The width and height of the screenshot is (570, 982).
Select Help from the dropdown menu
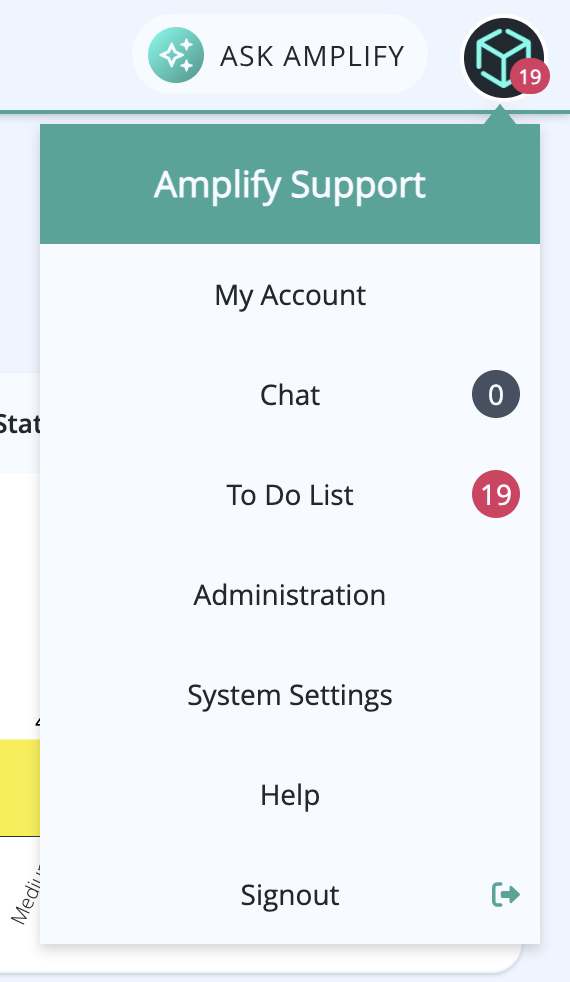(x=290, y=795)
